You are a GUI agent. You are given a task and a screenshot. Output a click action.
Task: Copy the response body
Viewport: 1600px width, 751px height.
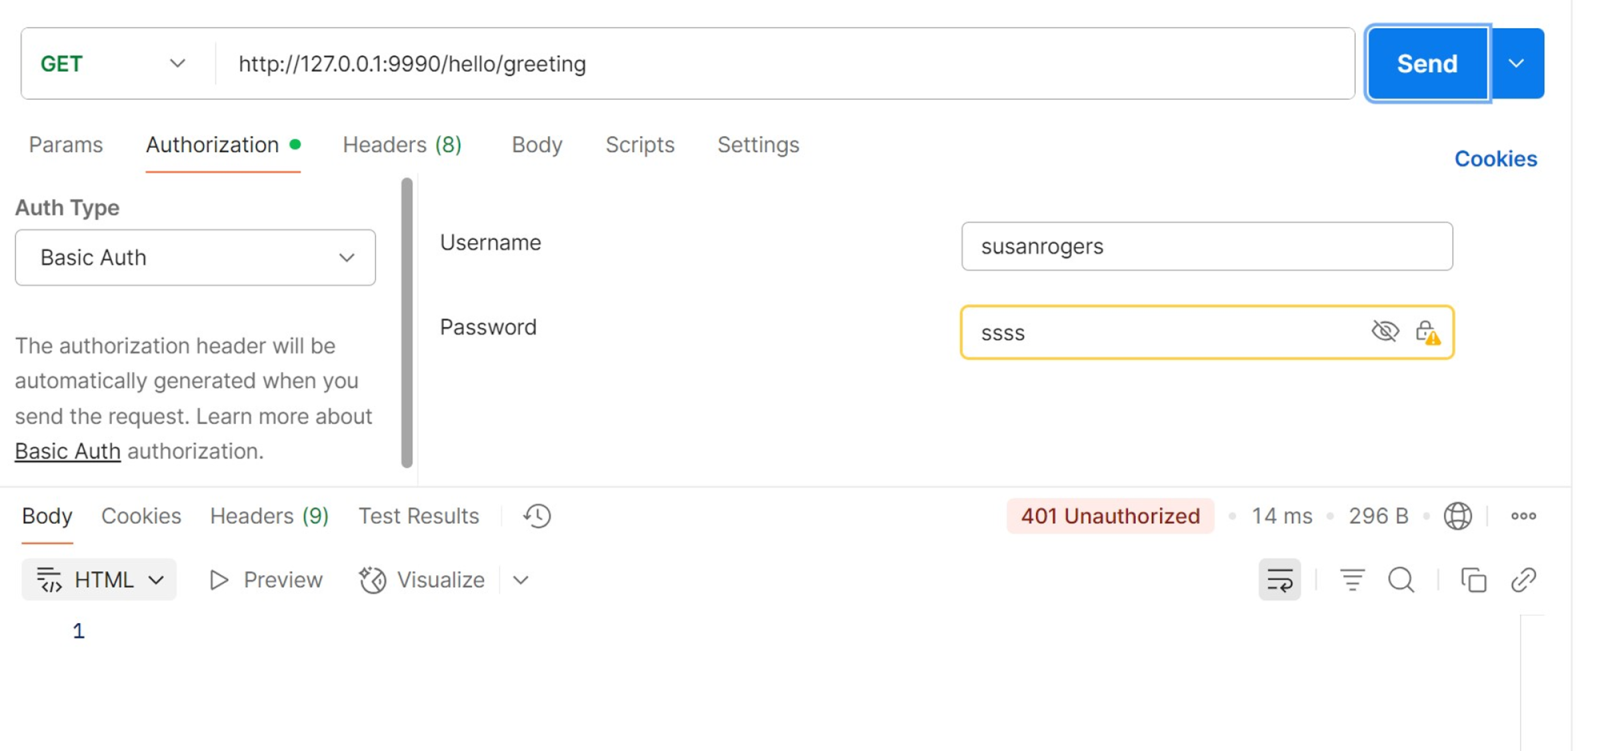point(1473,580)
